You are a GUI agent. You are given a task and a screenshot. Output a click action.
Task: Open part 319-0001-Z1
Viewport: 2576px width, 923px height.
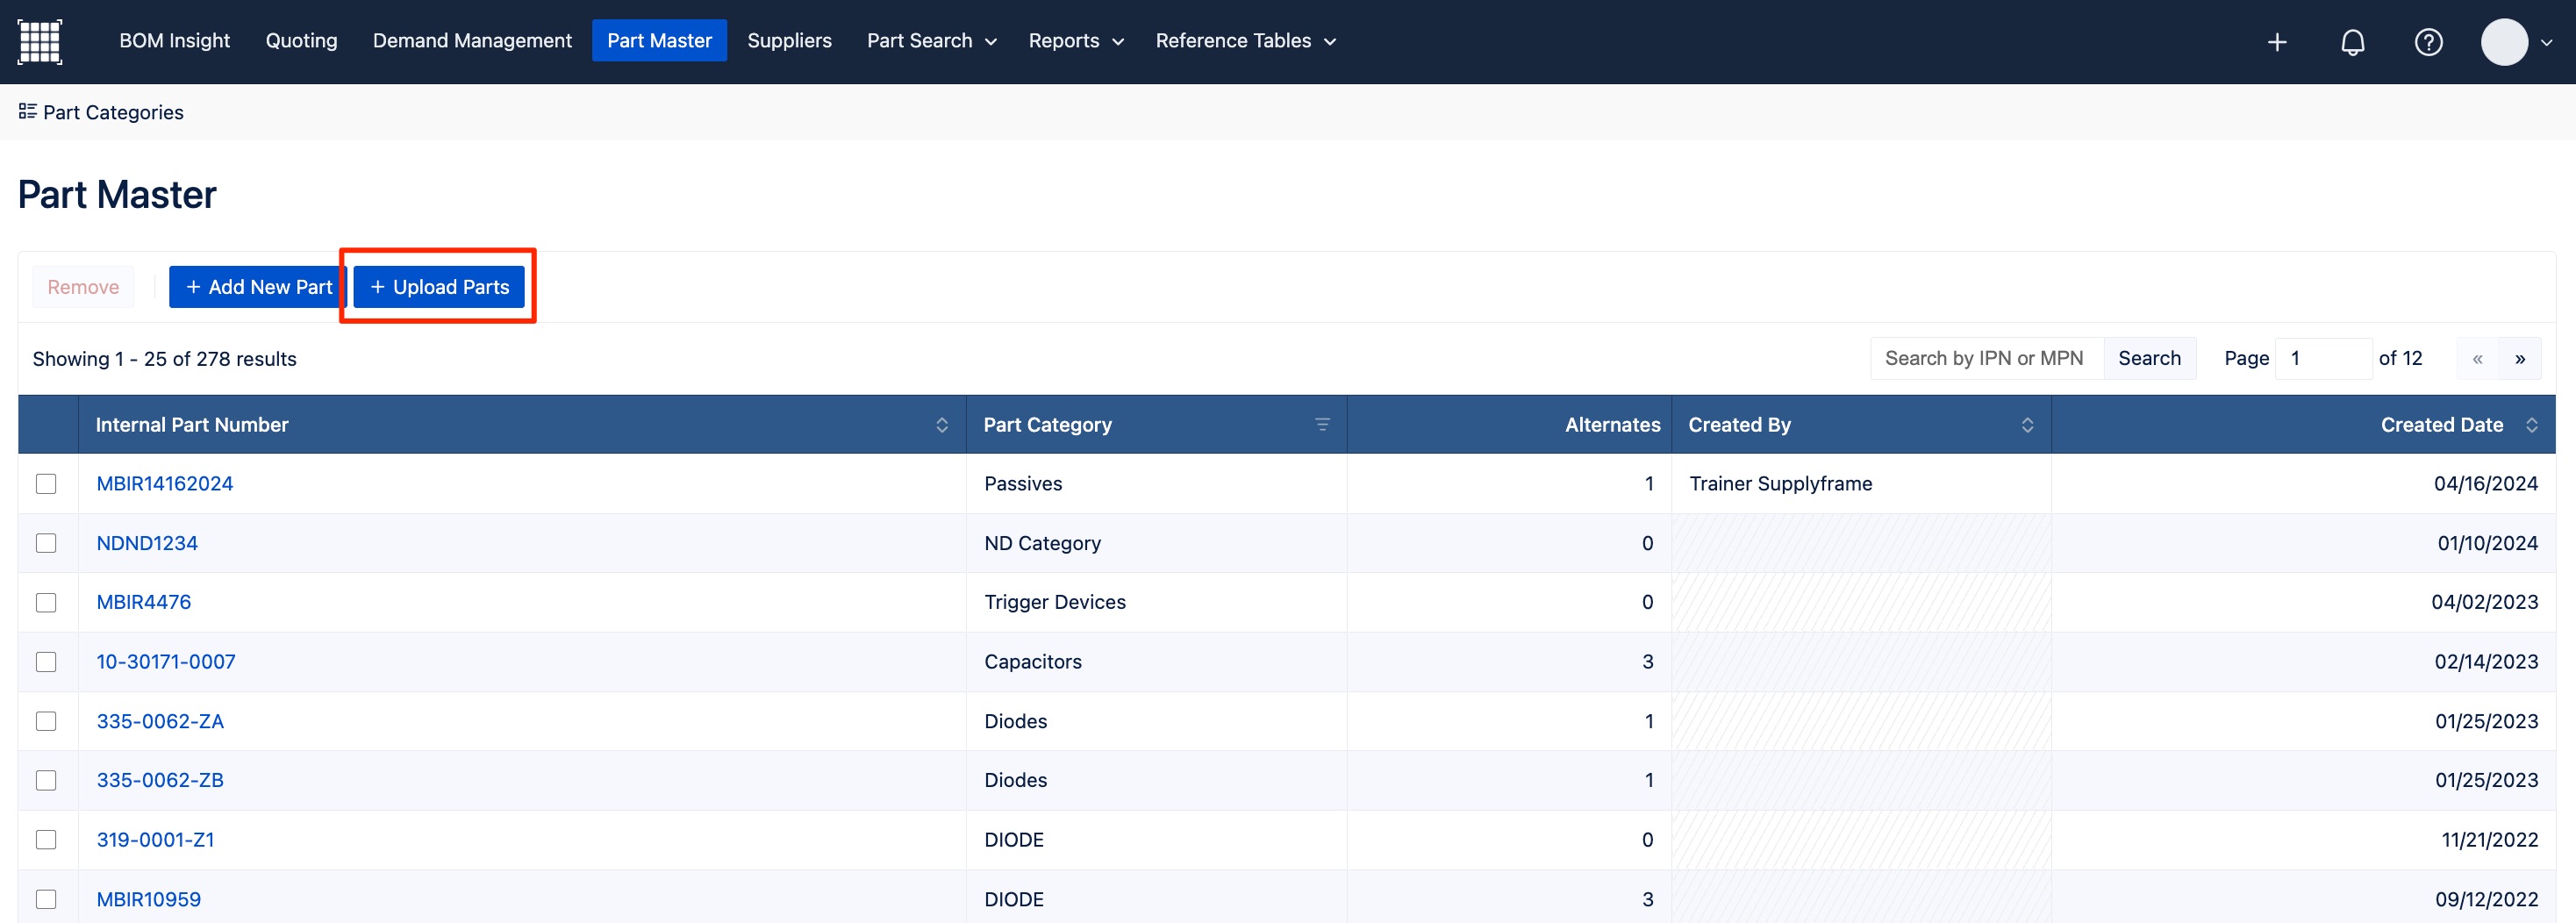155,840
